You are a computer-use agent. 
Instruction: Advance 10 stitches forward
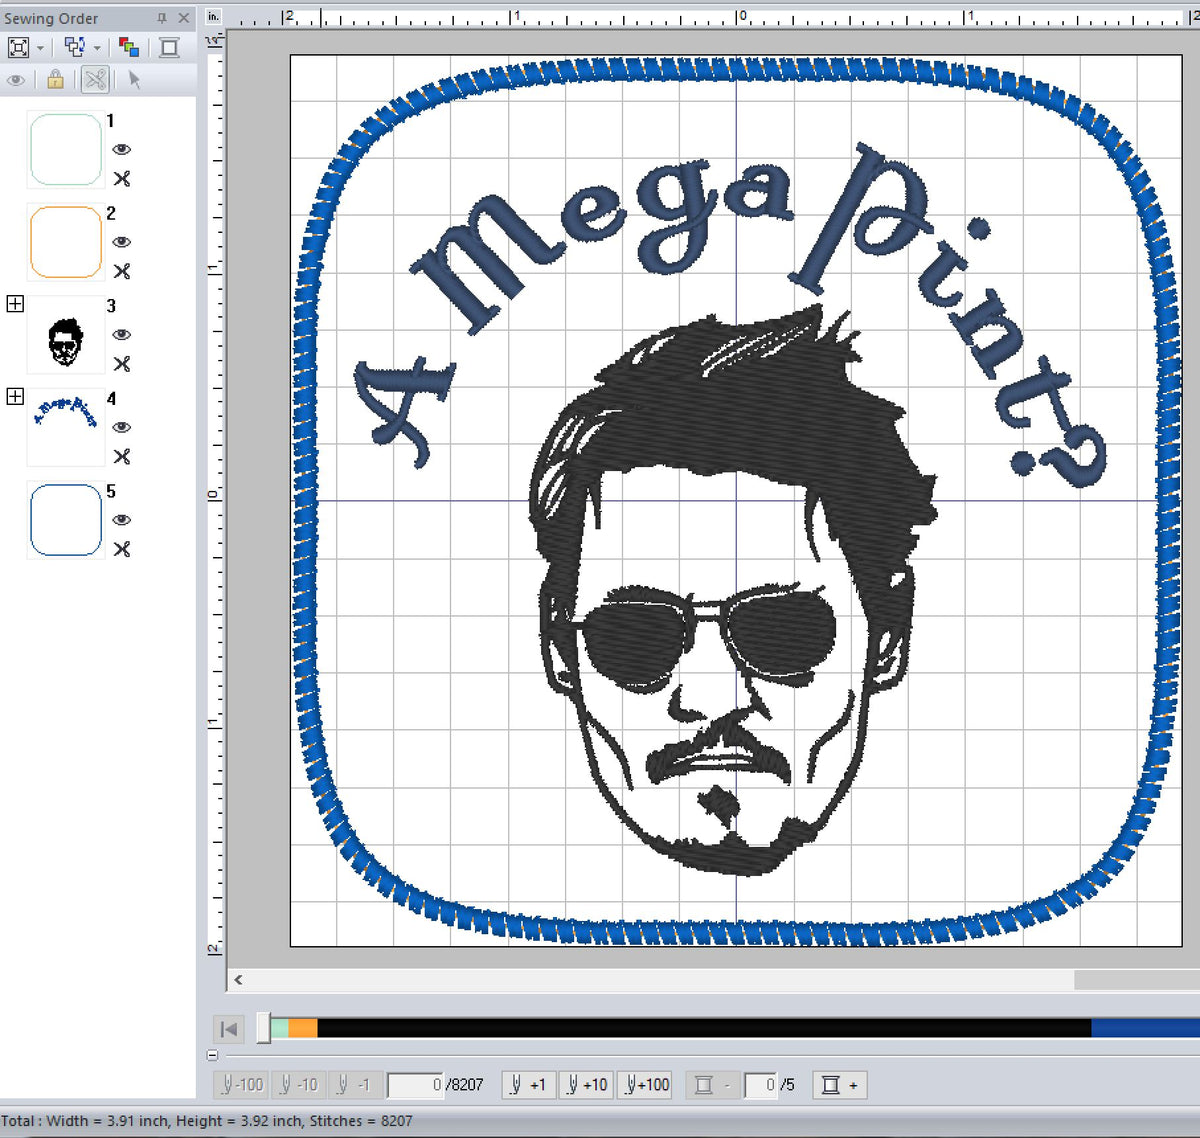point(586,1085)
